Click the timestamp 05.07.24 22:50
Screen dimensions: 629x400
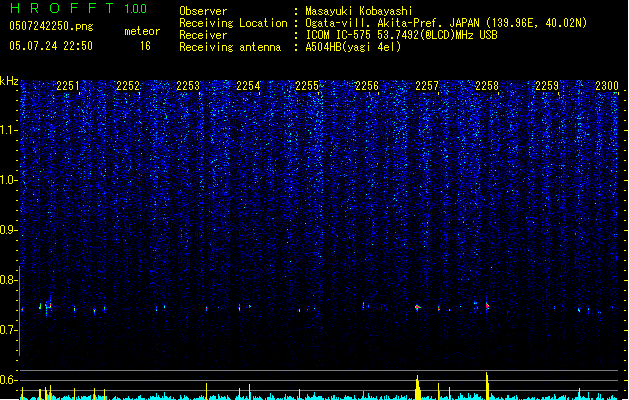pos(51,46)
